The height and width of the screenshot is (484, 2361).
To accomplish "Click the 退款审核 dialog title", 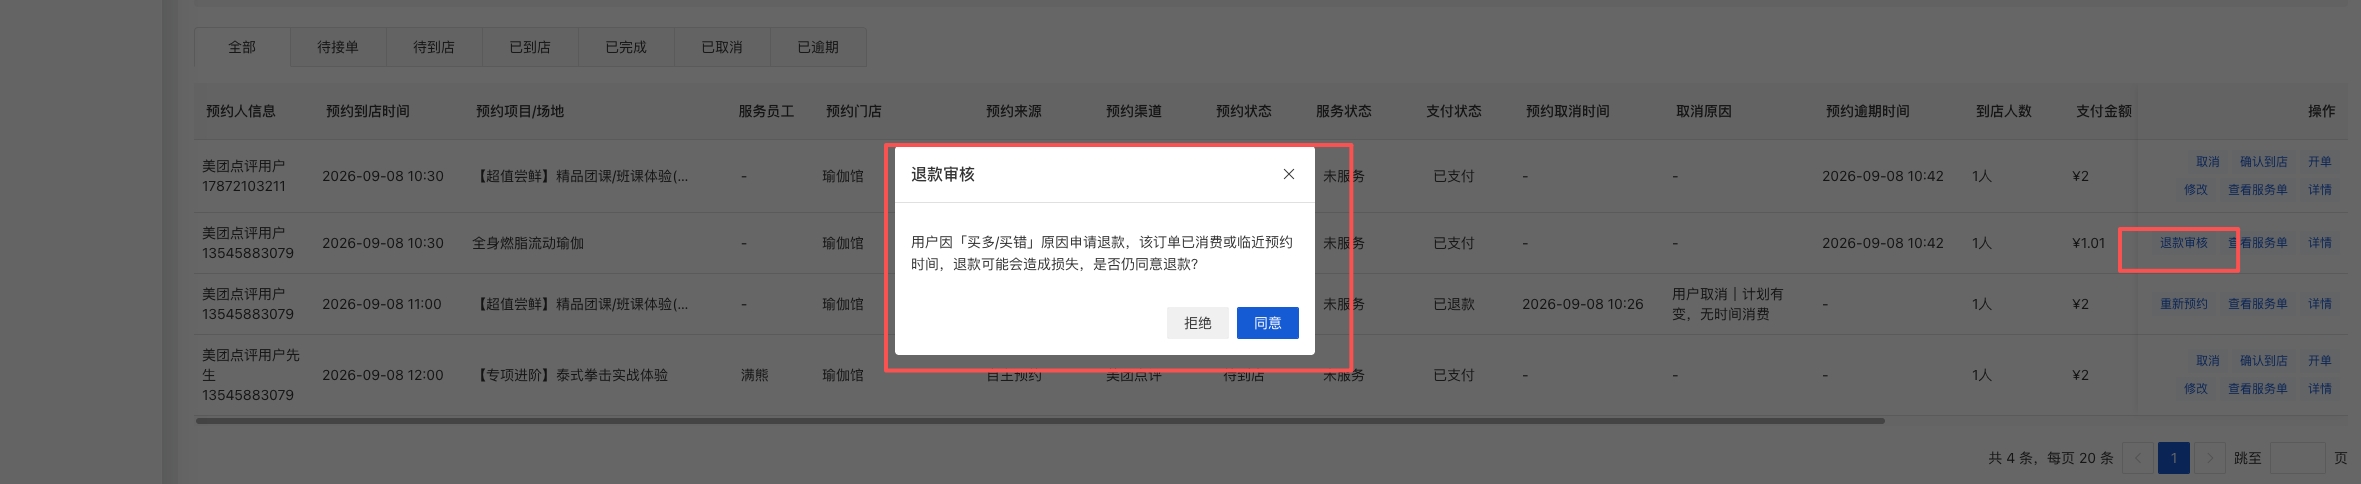I will point(943,174).
